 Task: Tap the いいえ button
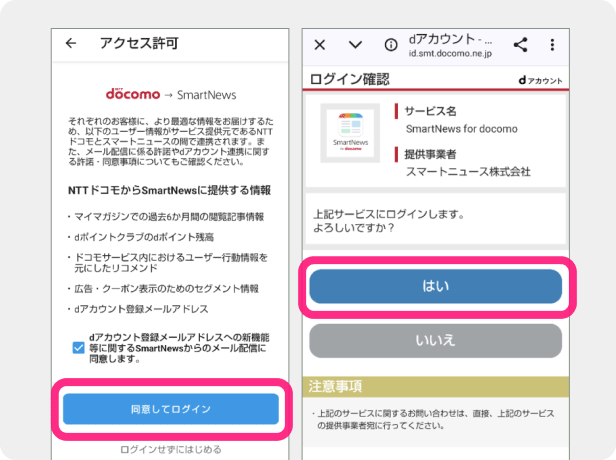click(436, 341)
